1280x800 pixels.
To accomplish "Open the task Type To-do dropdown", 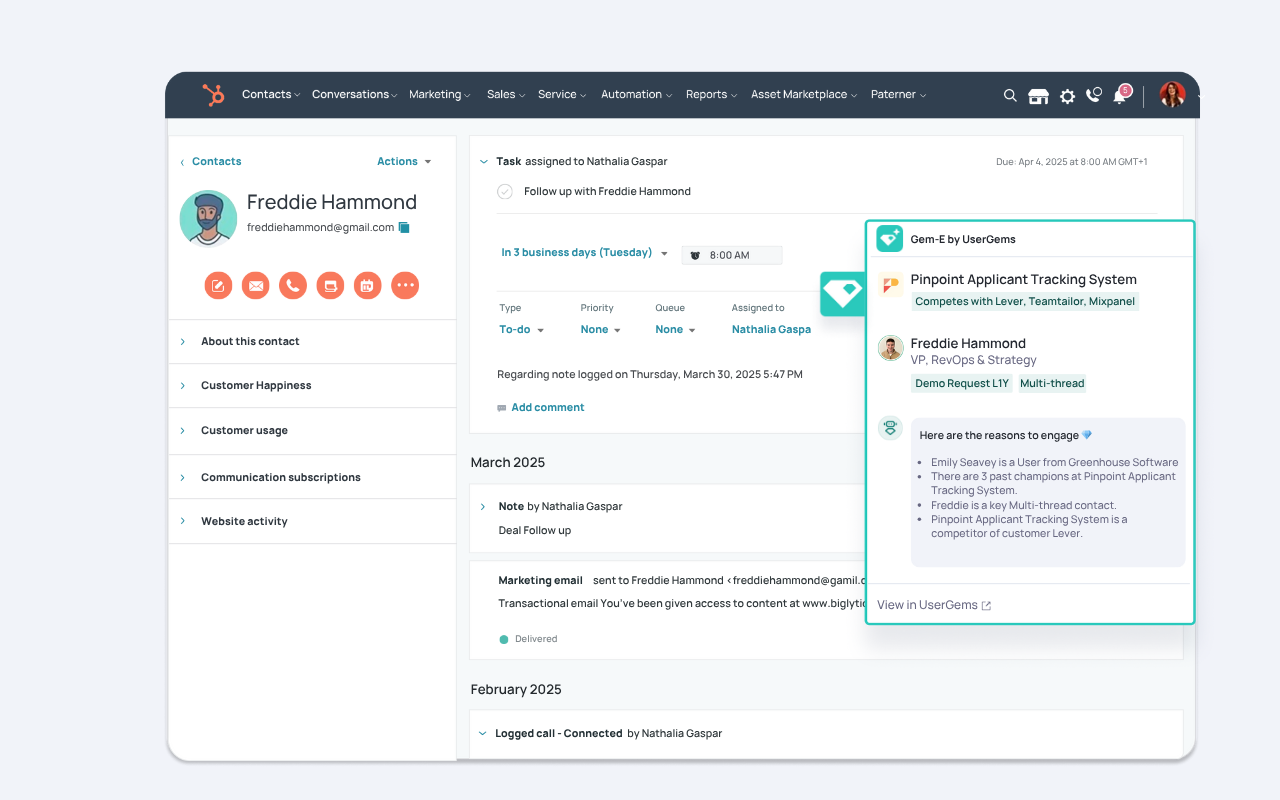I will pyautogui.click(x=521, y=330).
